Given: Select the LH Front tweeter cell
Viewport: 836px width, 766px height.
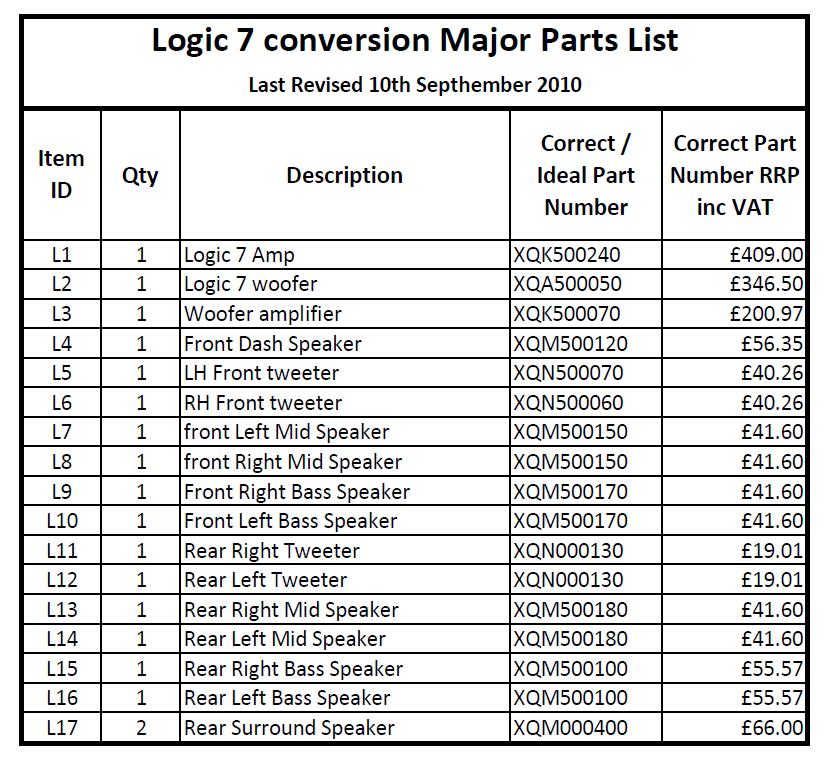Looking at the screenshot, I should click(x=344, y=373).
